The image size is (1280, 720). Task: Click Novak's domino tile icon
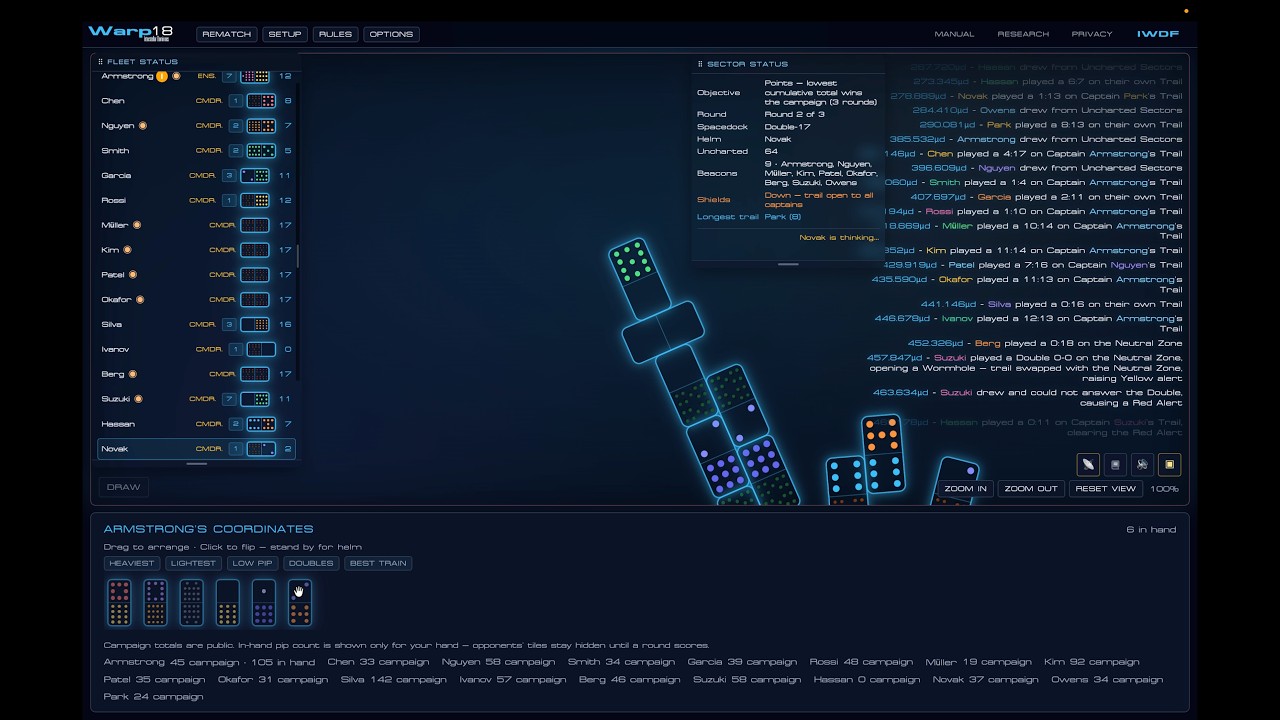pyautogui.click(x=261, y=449)
